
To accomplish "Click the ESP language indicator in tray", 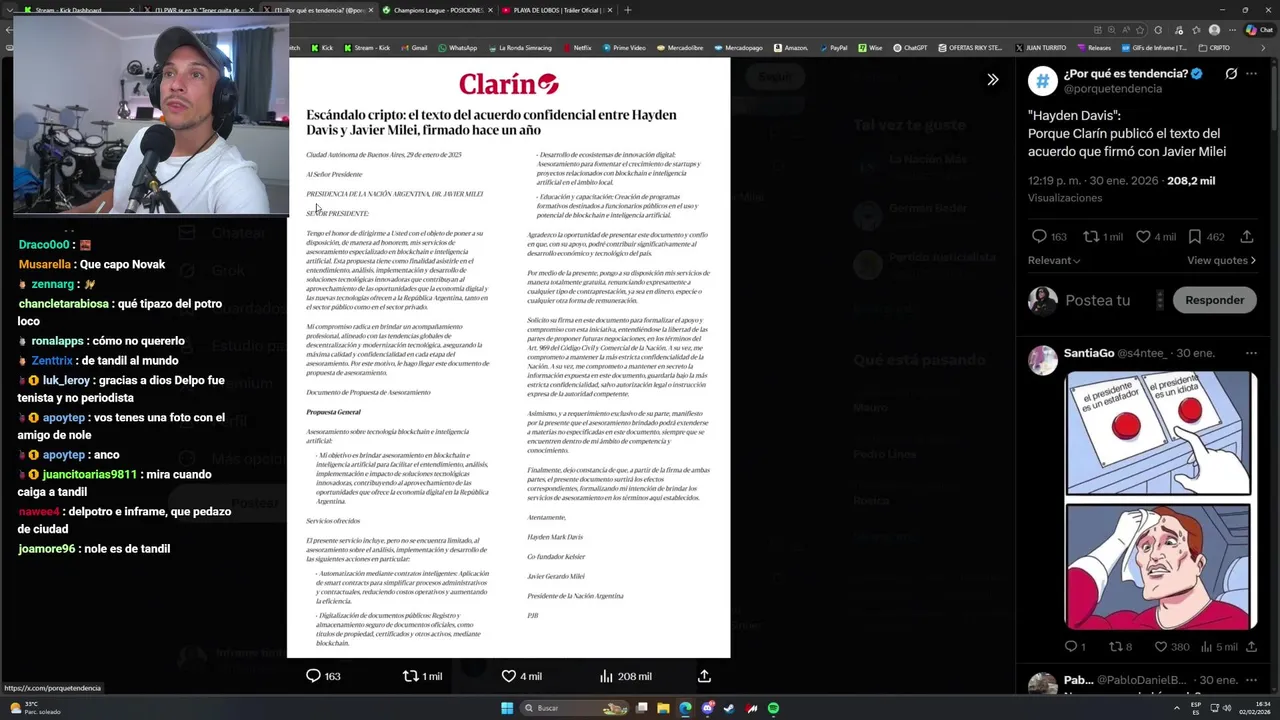I will pos(1196,708).
